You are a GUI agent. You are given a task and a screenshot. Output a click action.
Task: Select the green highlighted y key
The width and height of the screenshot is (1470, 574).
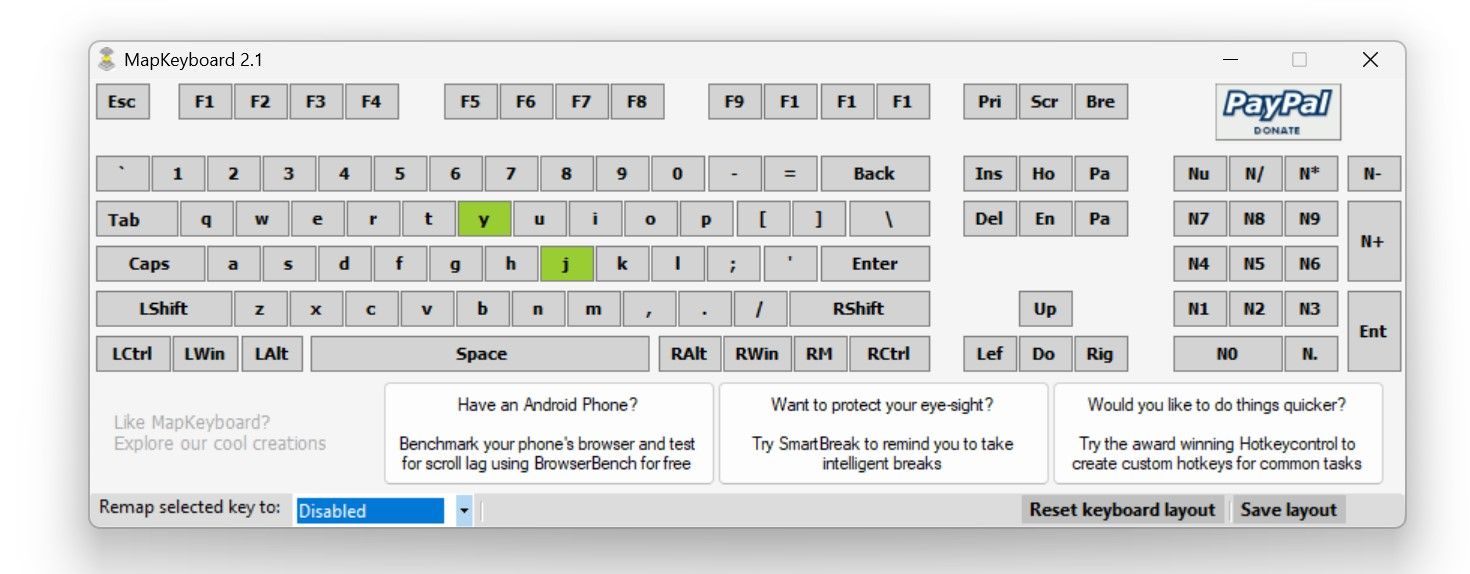tap(484, 219)
